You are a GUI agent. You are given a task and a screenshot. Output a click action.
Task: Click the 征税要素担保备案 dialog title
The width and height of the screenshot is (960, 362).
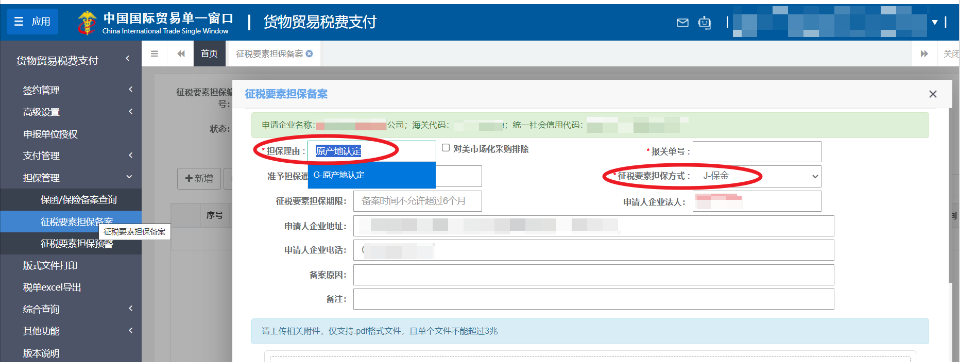coord(286,94)
